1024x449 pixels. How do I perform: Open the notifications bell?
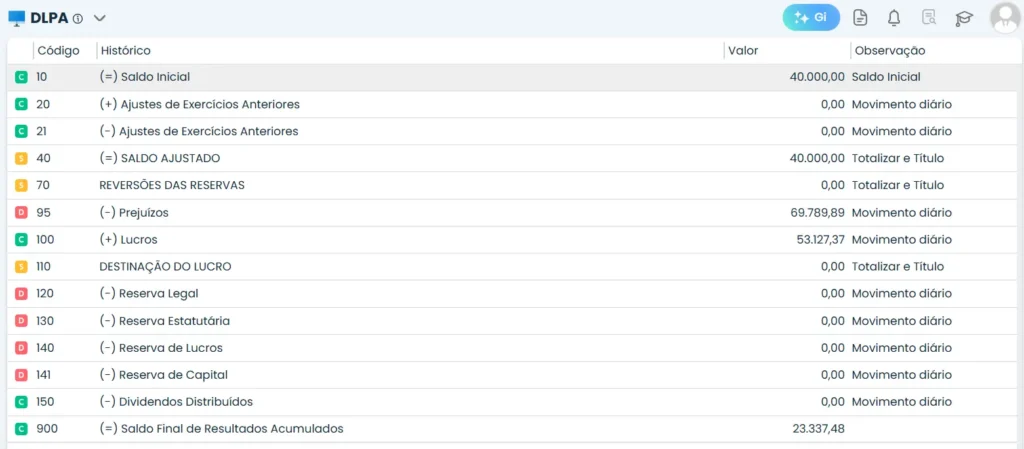[x=894, y=18]
